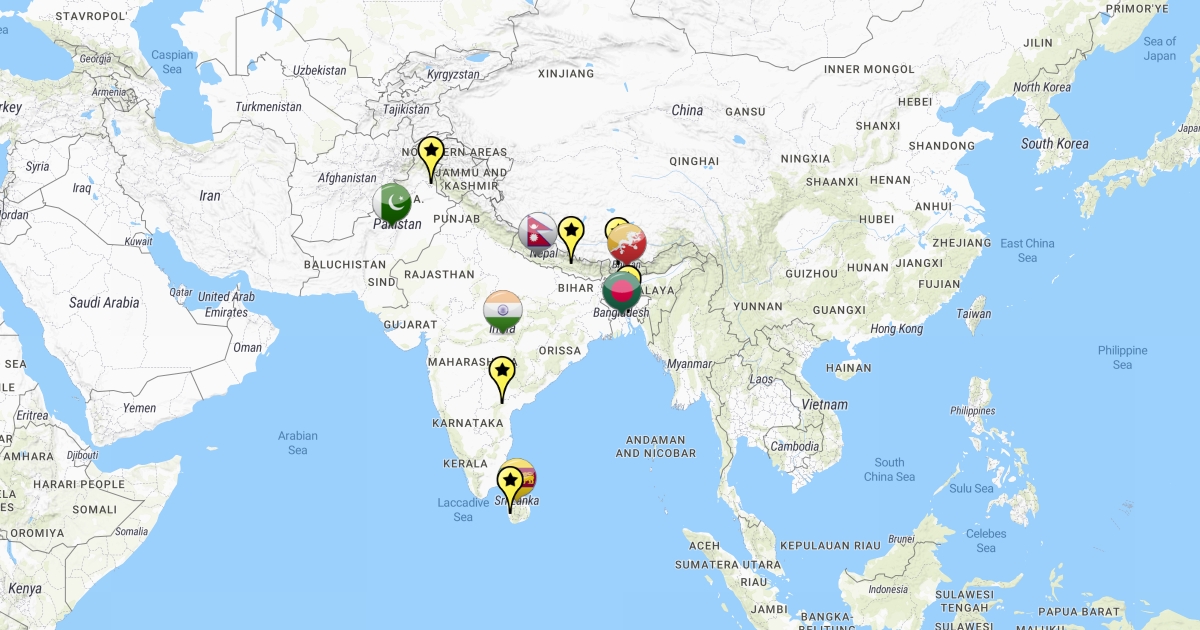1200x630 pixels.
Task: Click the Iran country label
Action: pyautogui.click(x=210, y=196)
